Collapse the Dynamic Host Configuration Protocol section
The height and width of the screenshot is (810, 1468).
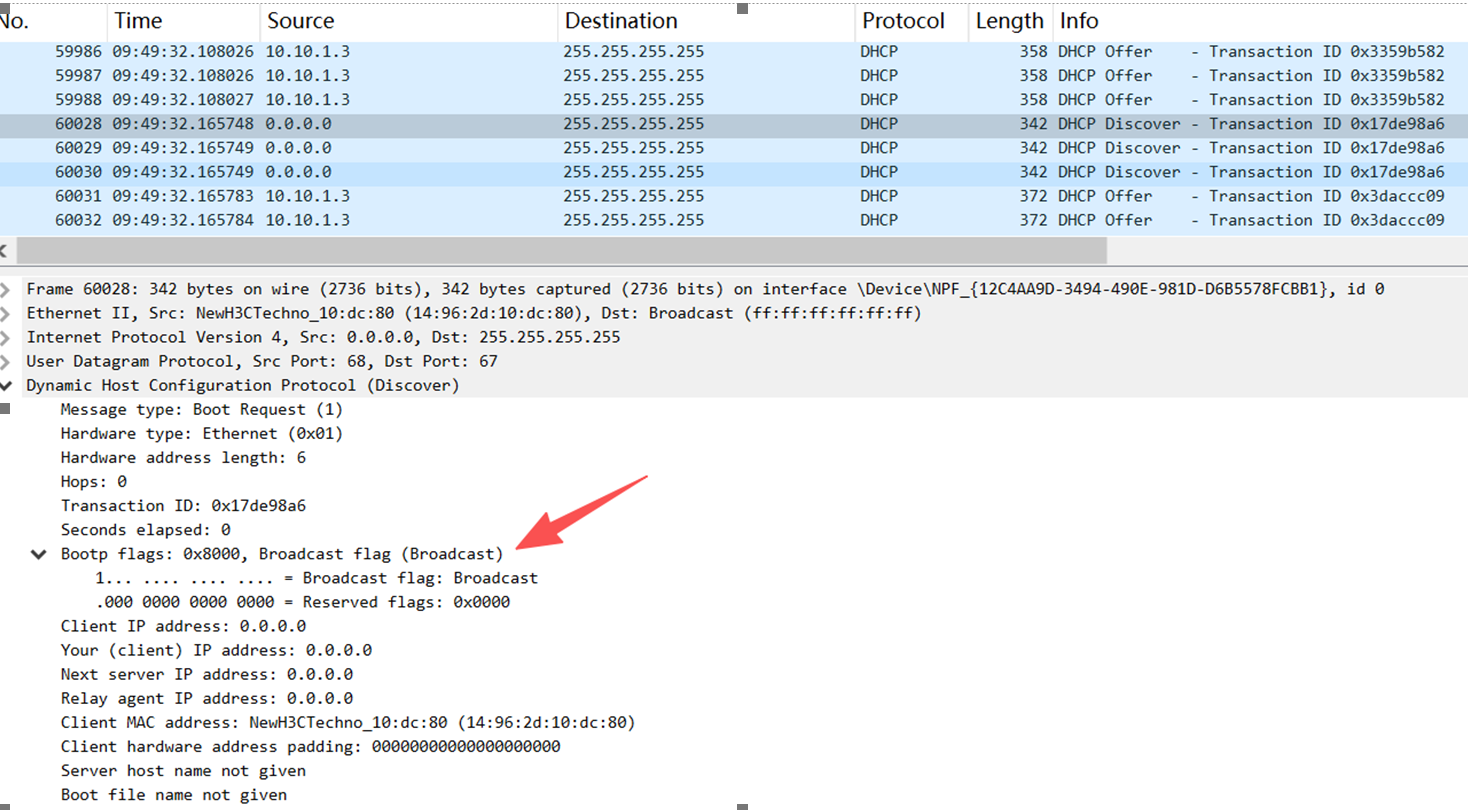coord(6,386)
